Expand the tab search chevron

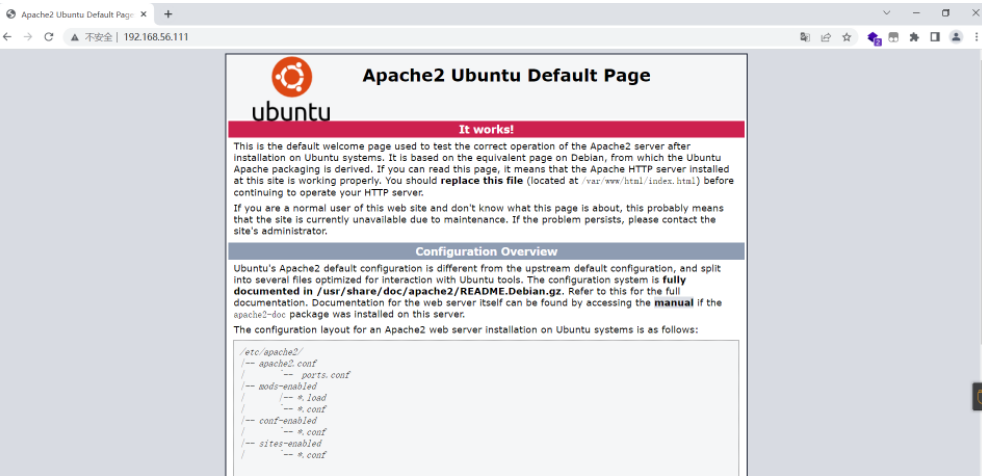coord(887,13)
